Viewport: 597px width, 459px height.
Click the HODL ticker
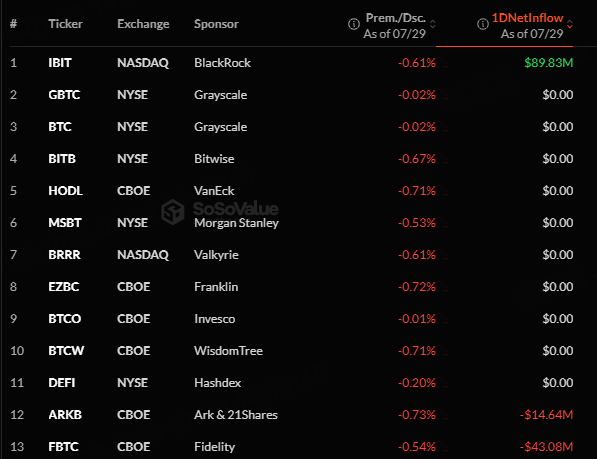65,191
